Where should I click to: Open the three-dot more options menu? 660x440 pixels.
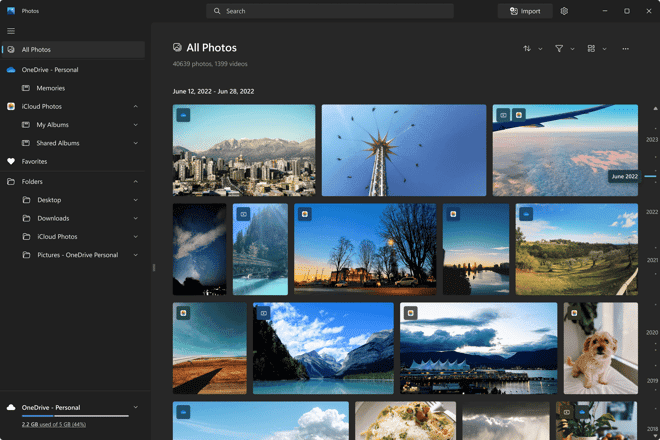pyautogui.click(x=626, y=48)
